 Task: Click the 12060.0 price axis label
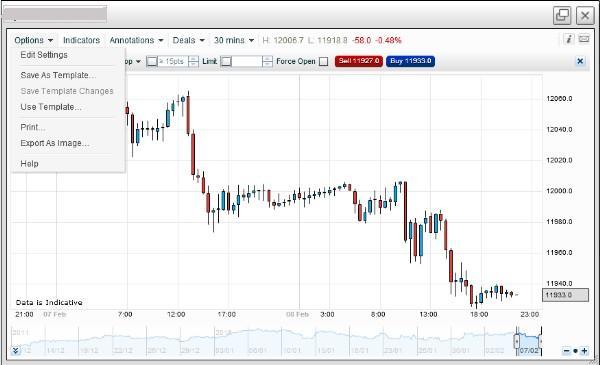pos(559,99)
